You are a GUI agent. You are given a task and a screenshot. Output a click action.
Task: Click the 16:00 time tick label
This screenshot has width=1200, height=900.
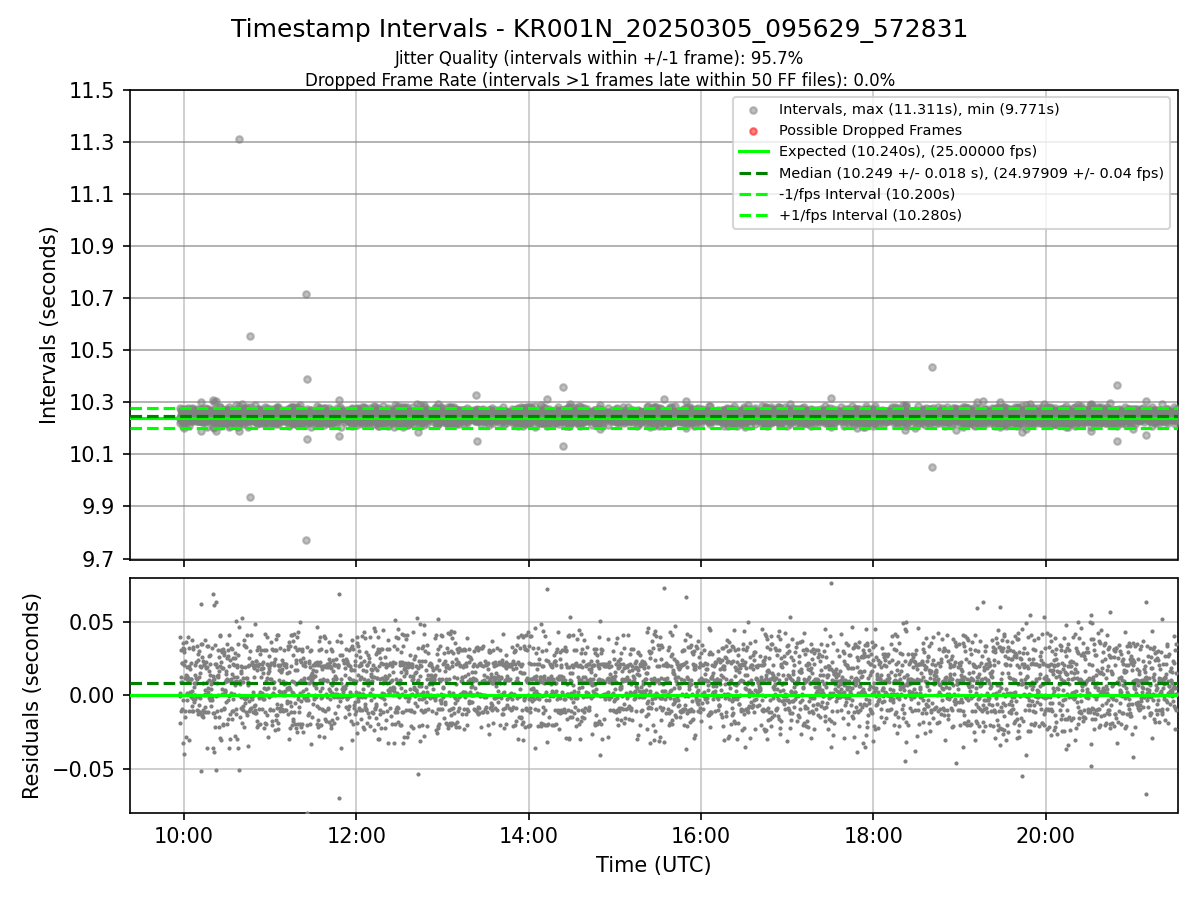[701, 834]
